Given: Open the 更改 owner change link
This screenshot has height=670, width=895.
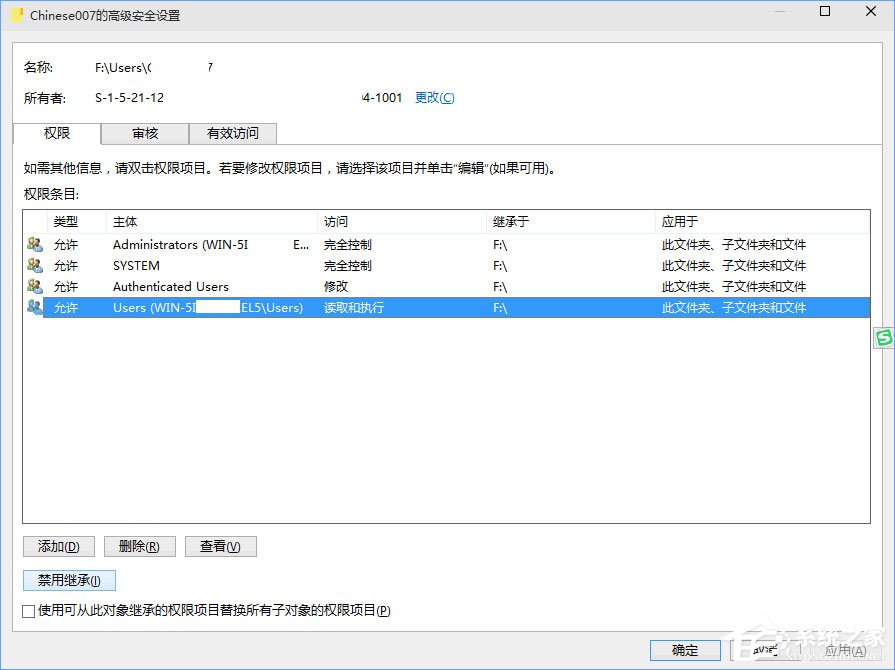Looking at the screenshot, I should pos(434,97).
